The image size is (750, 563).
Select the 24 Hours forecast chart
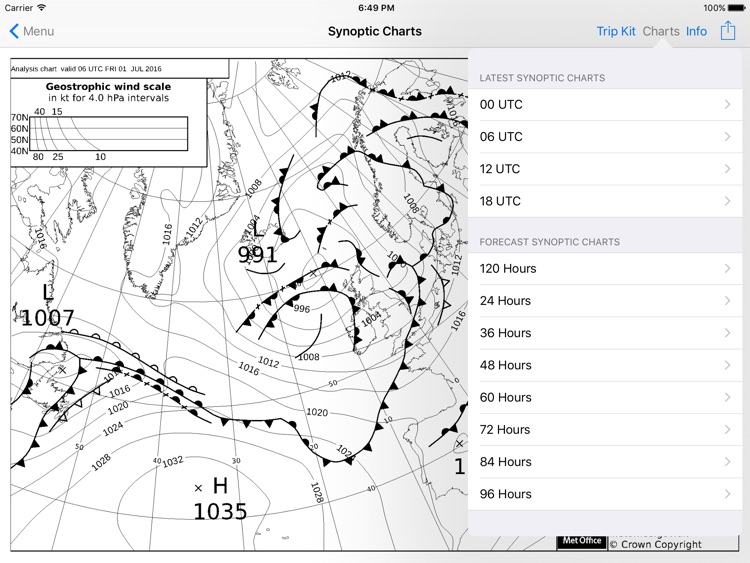click(605, 301)
